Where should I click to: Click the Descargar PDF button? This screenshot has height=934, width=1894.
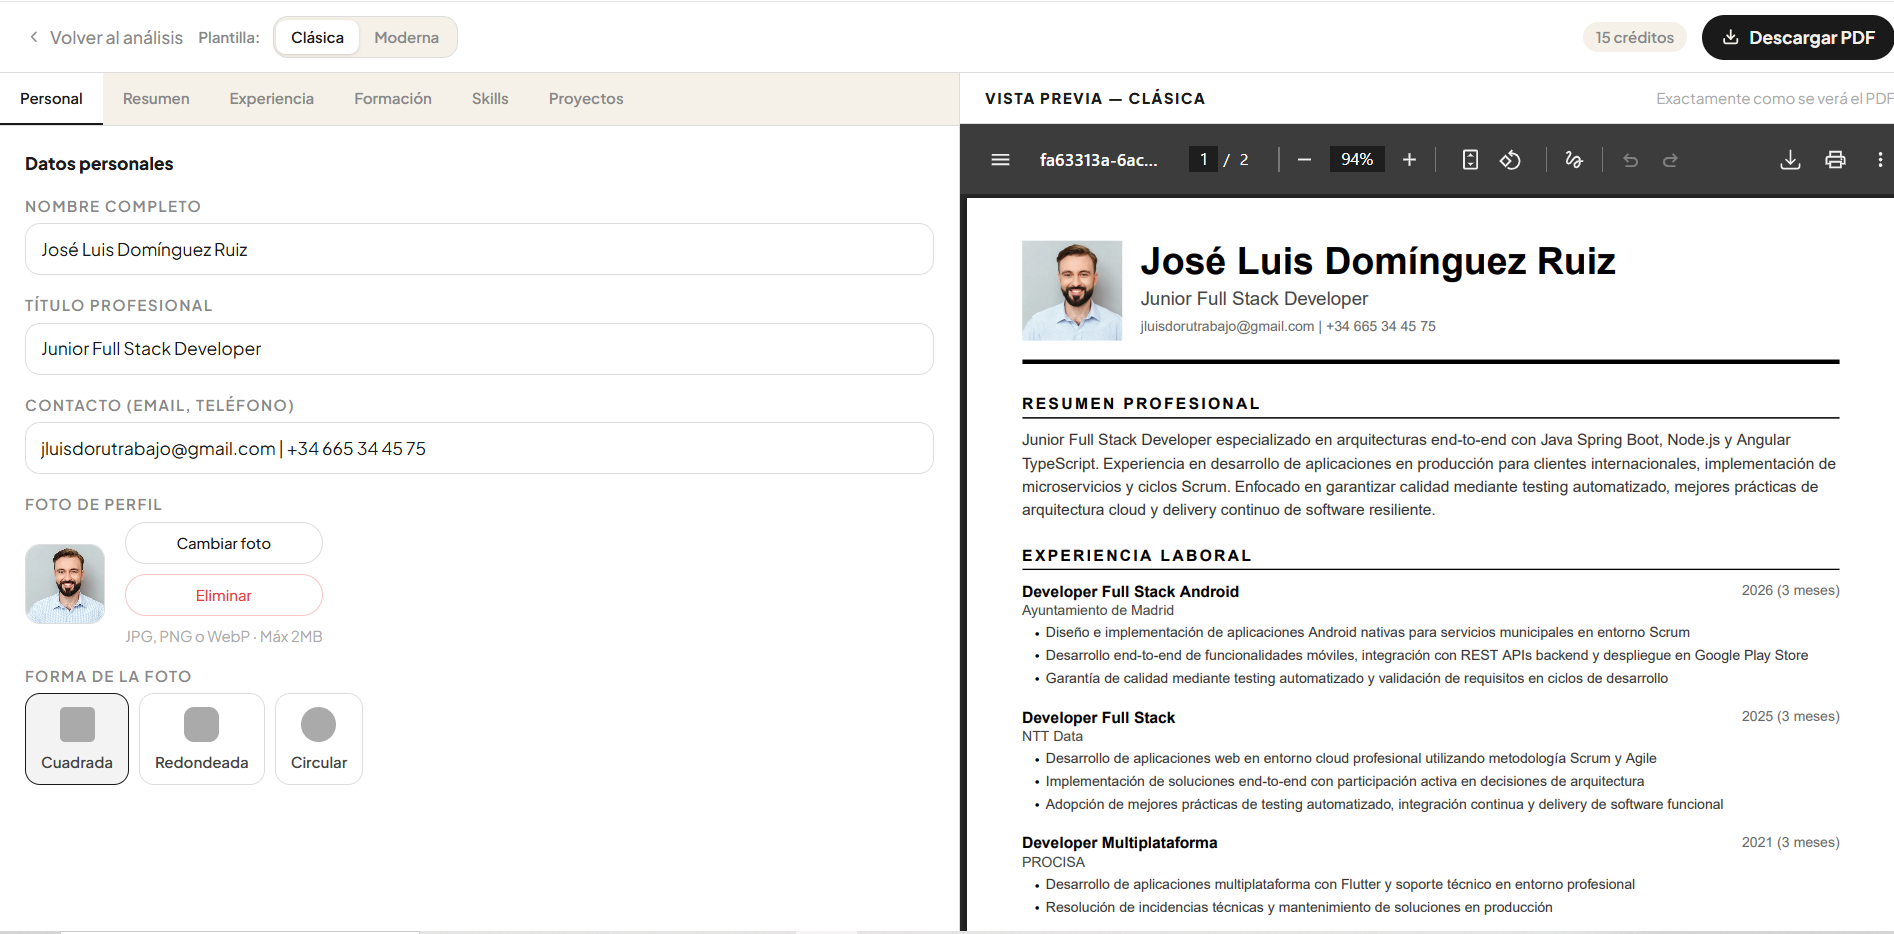[1797, 37]
